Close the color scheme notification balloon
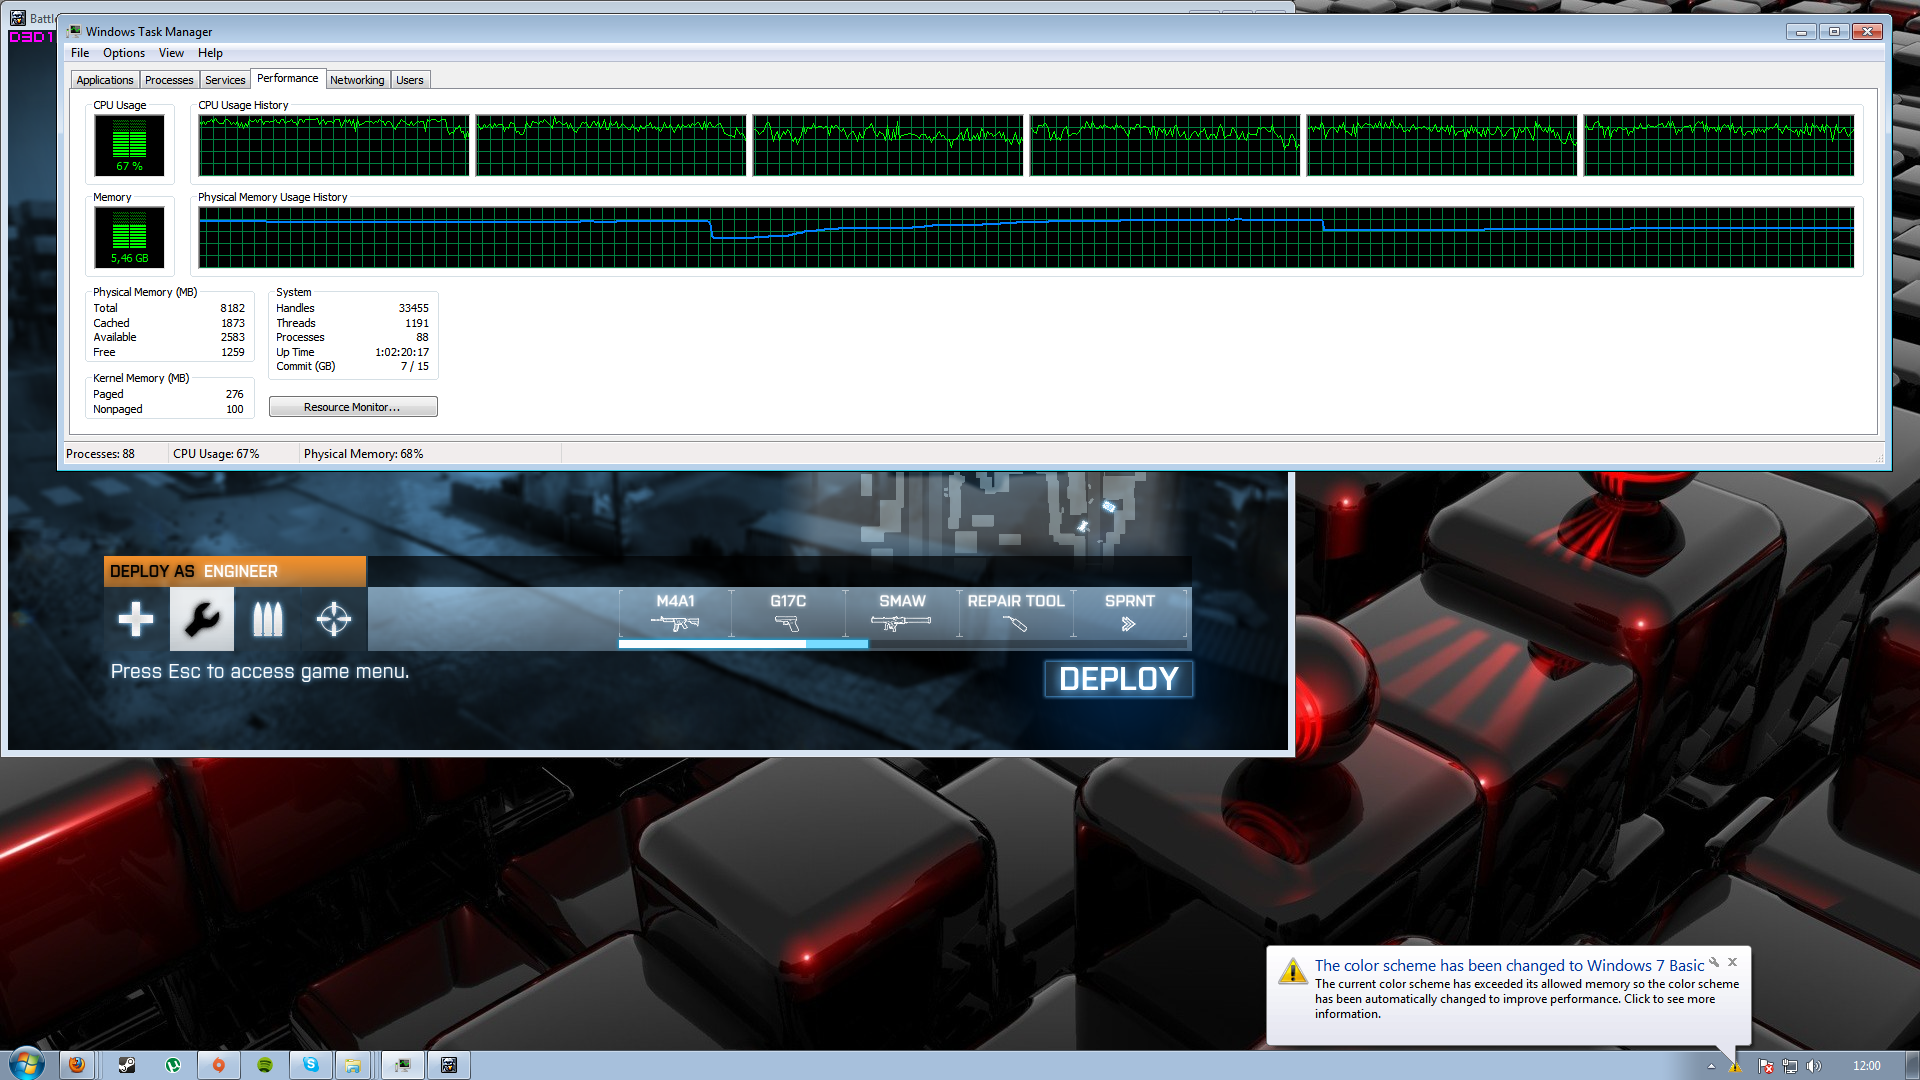Viewport: 1920px width, 1080px height. coord(1733,962)
